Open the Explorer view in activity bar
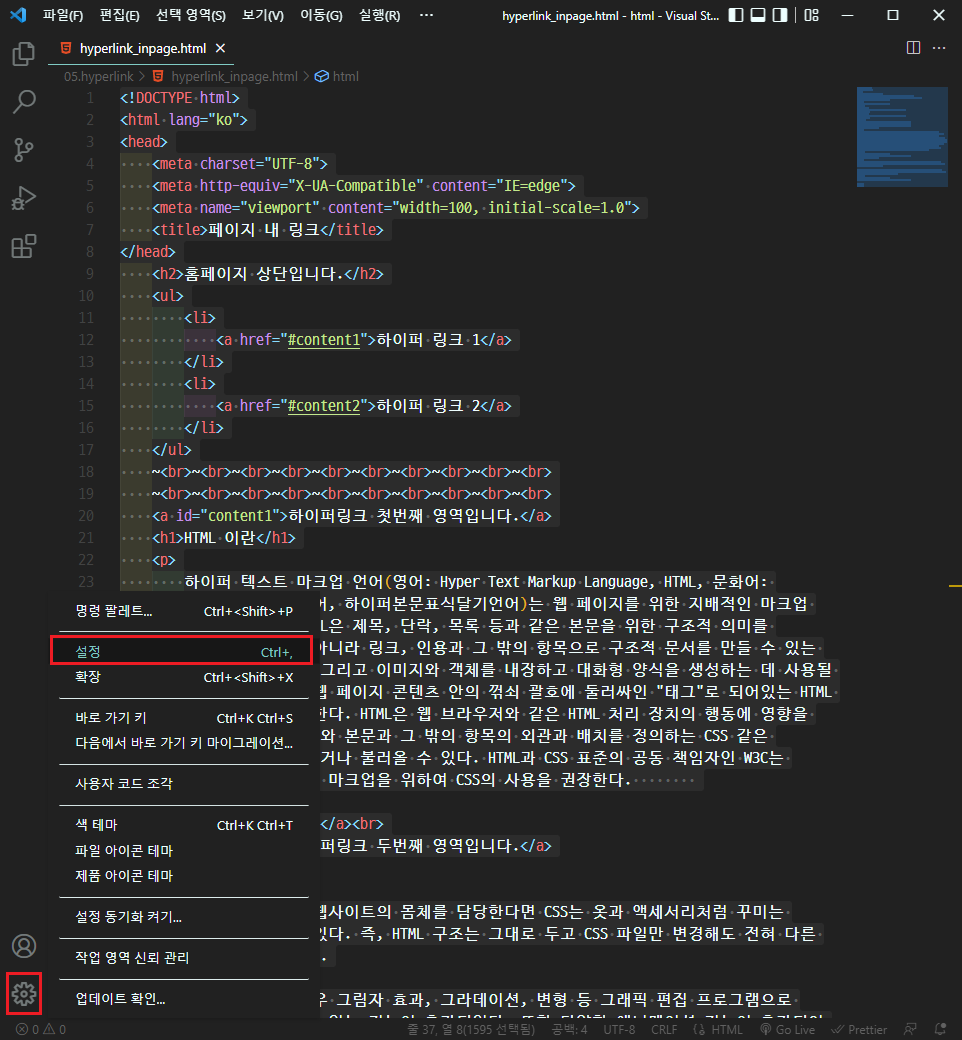The height and width of the screenshot is (1040, 962). click(23, 53)
